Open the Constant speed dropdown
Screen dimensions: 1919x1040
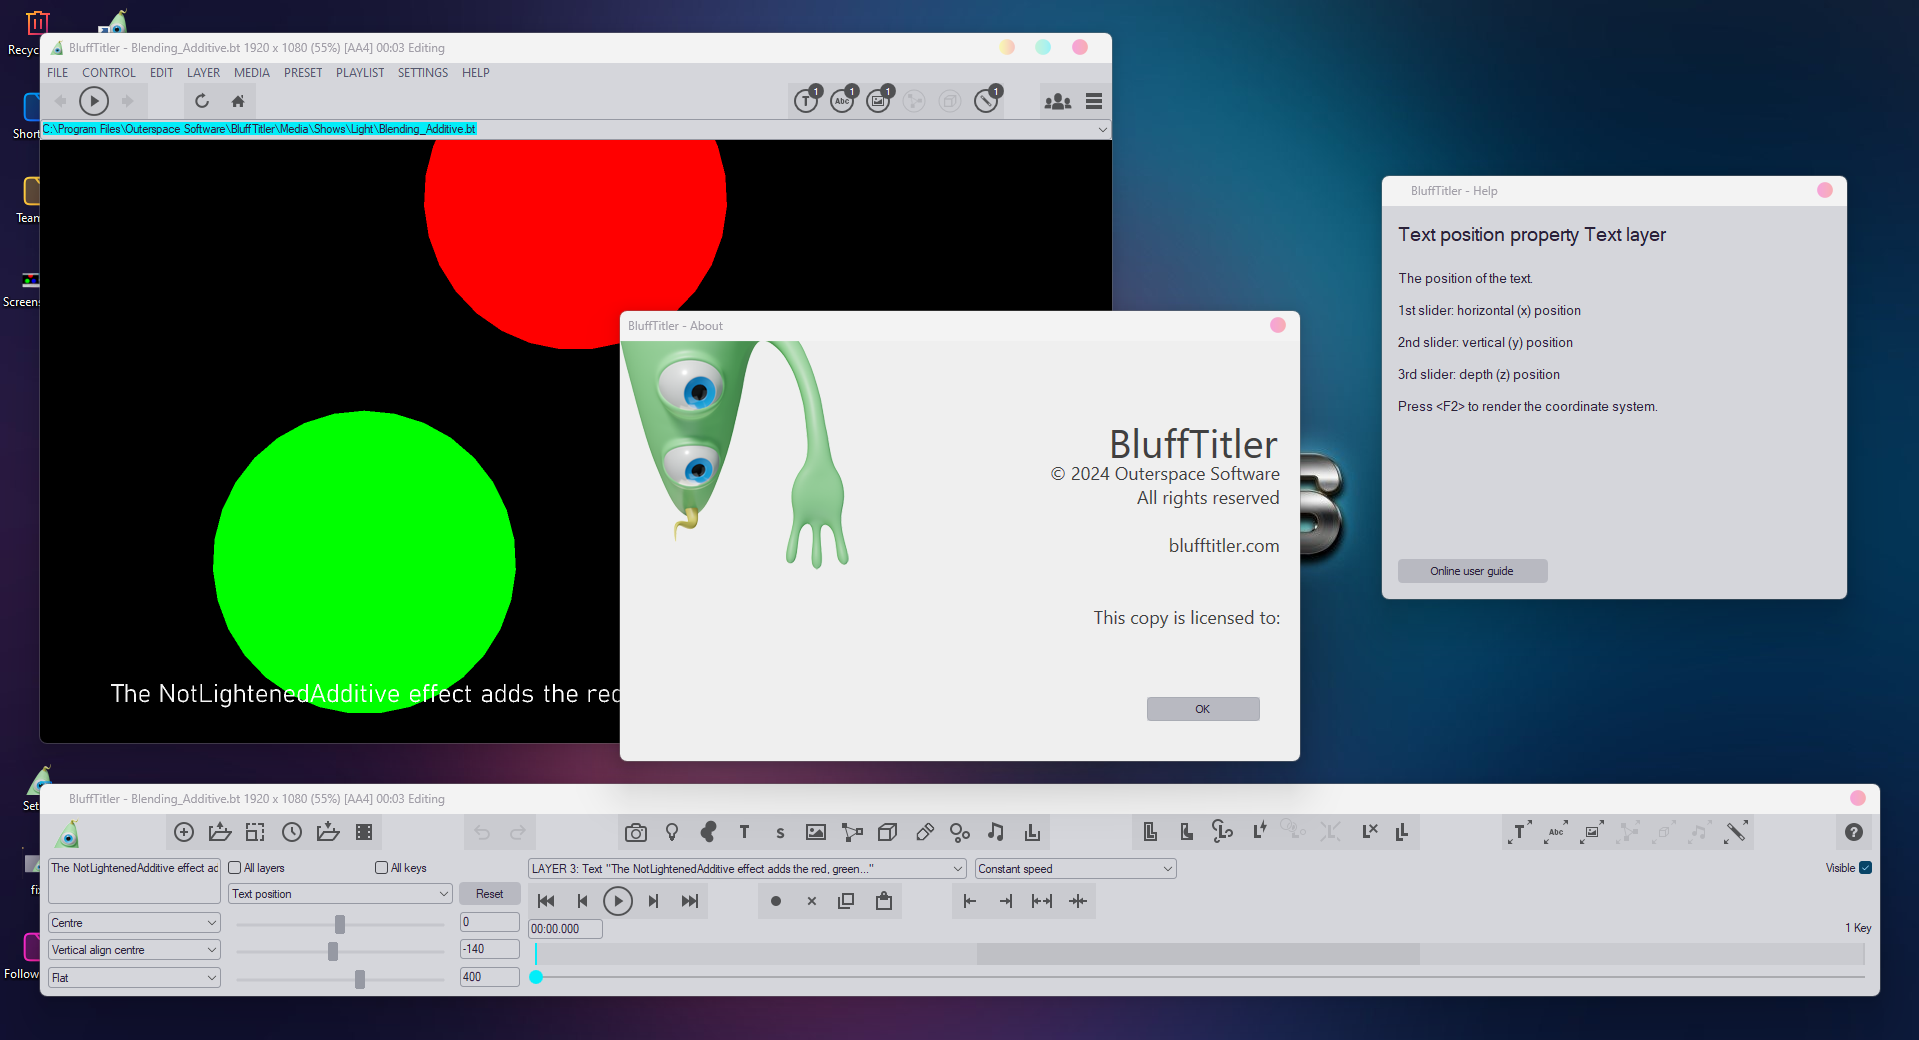pos(1075,869)
